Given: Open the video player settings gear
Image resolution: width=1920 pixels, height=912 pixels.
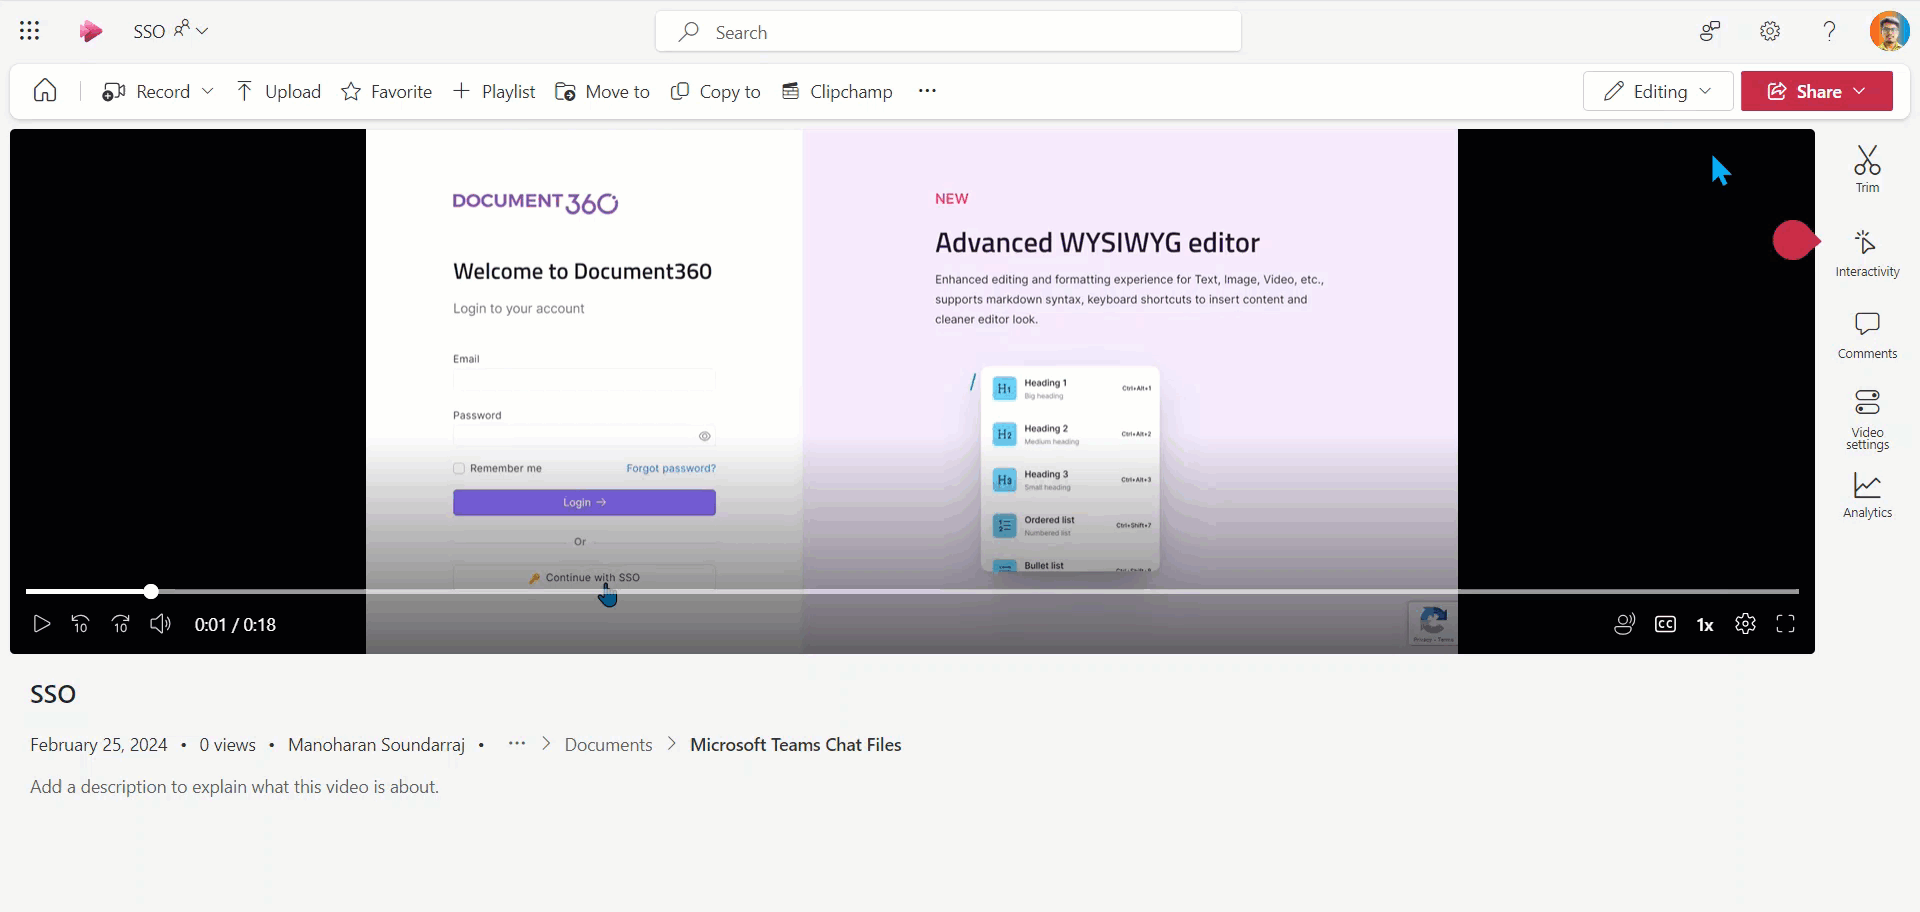Looking at the screenshot, I should pyautogui.click(x=1745, y=624).
